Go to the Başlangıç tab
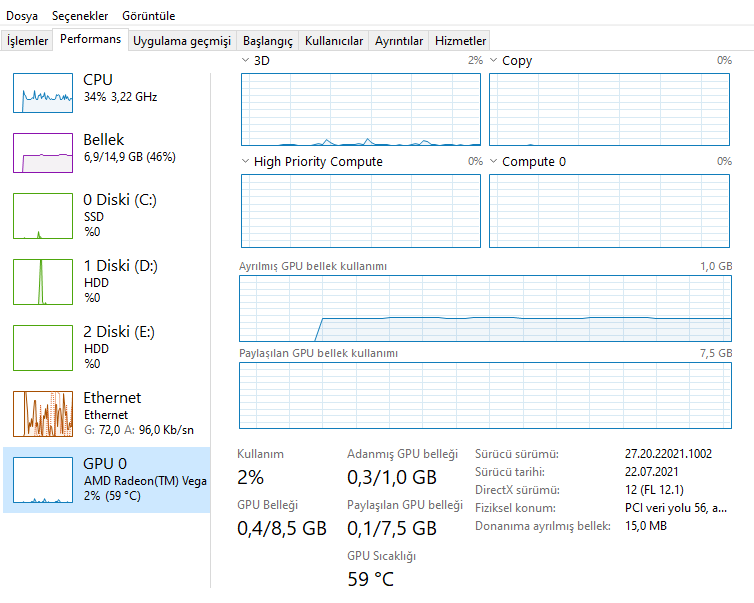This screenshot has height=603, width=754. (x=269, y=41)
